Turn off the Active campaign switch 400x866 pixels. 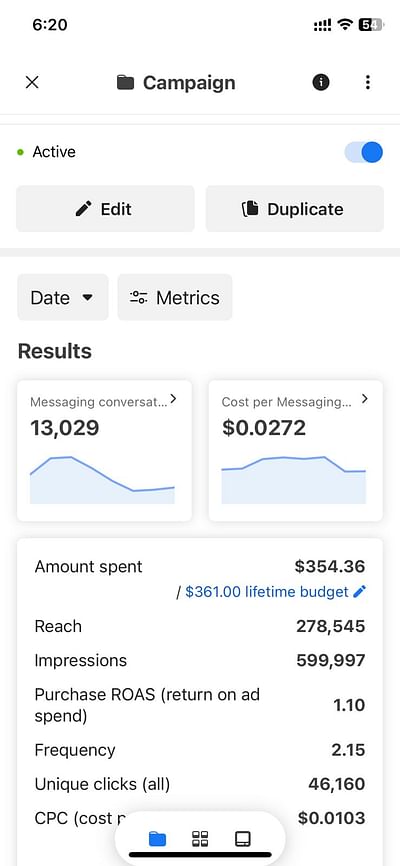[x=364, y=152]
